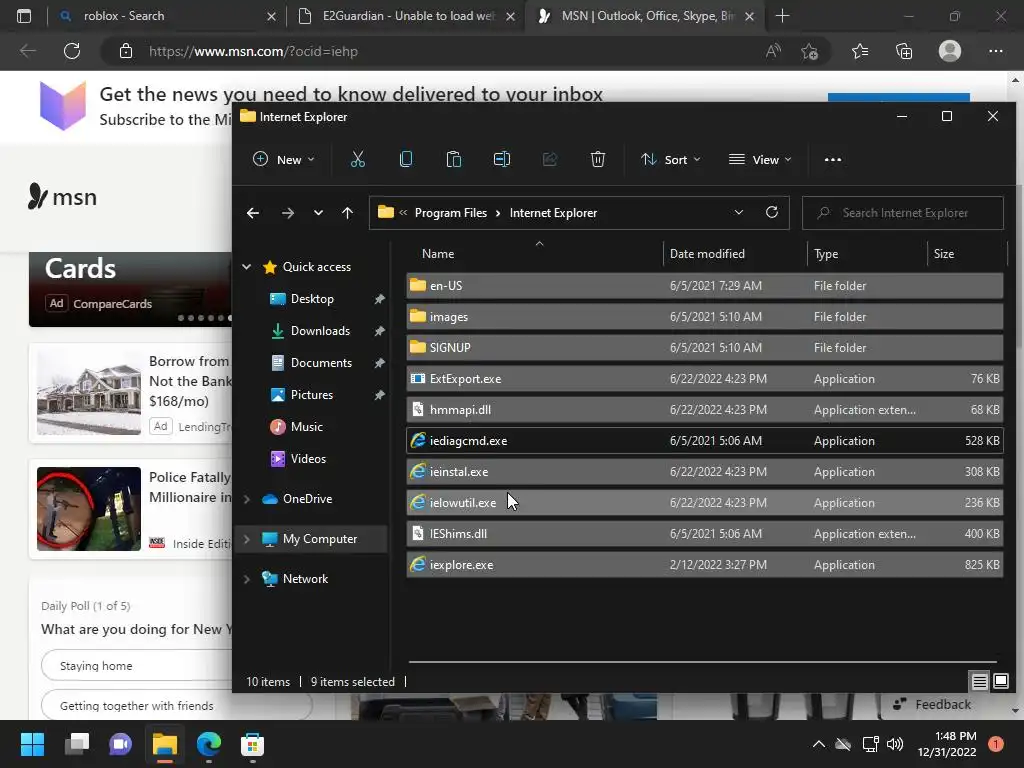Screen dimensions: 1024x768
Task: Select the iexplore.exe file
Action: 704,565
